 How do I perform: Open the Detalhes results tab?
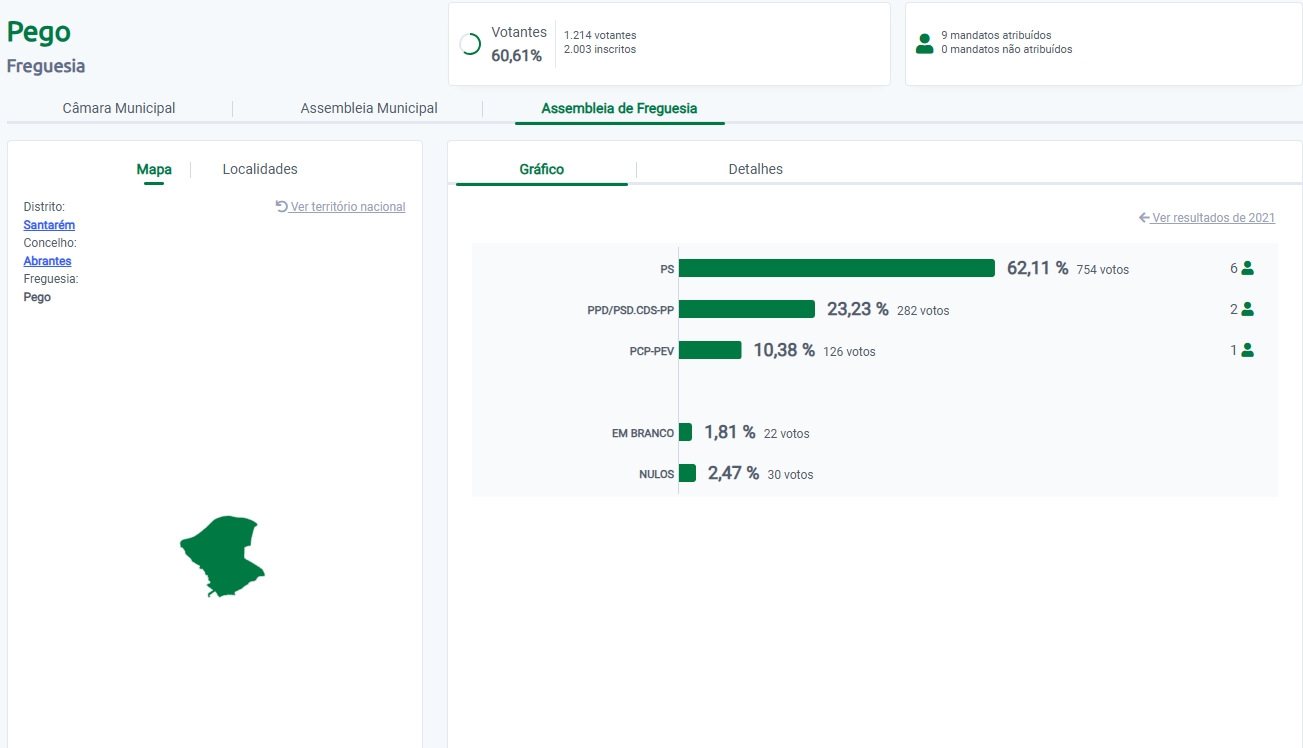click(x=755, y=169)
